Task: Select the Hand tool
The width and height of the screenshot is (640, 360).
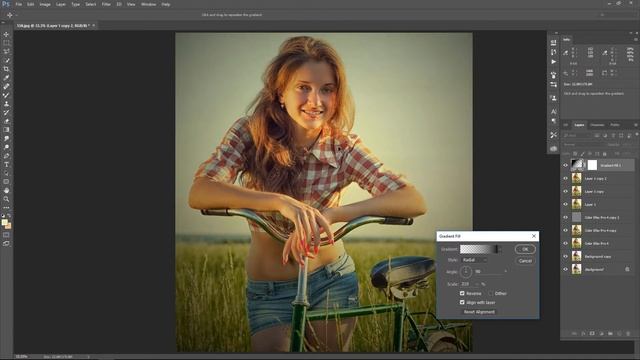Action: pos(6,191)
